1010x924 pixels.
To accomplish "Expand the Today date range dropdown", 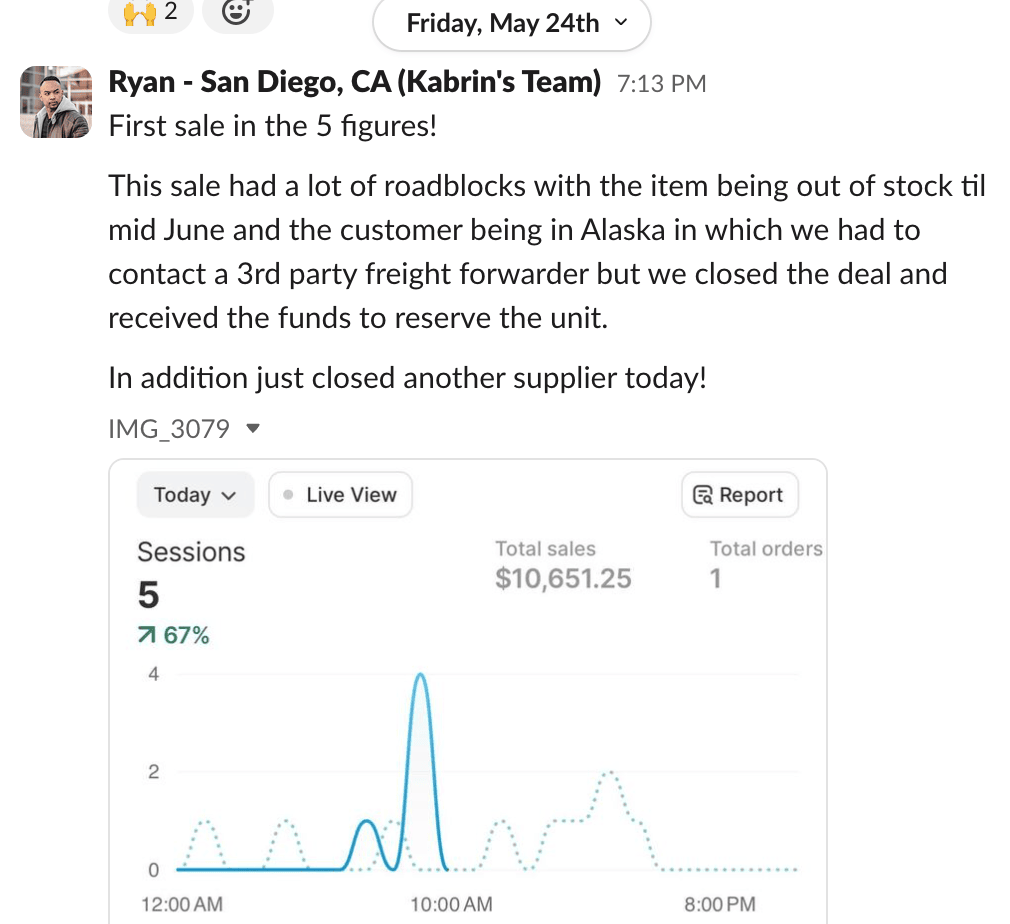I will point(195,495).
